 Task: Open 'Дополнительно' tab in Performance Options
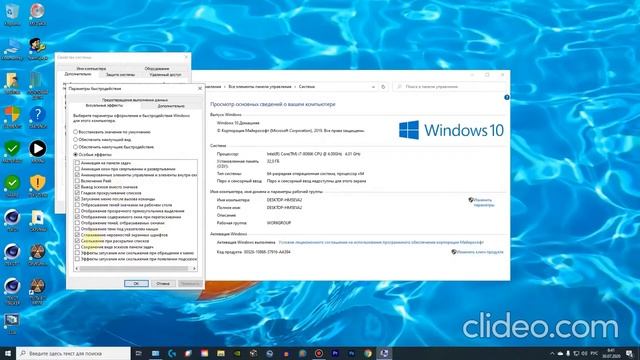coord(171,106)
